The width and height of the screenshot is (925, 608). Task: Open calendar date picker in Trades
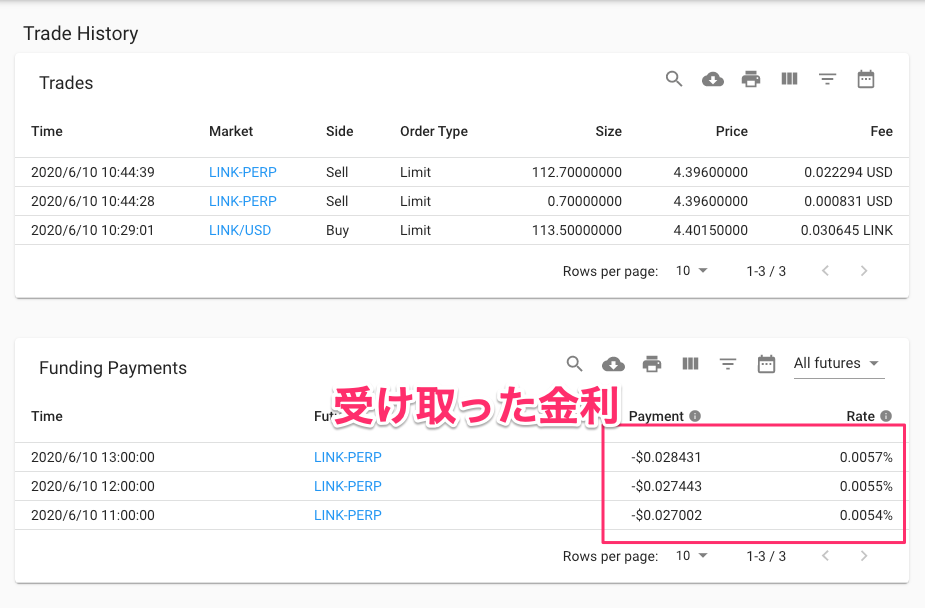[866, 79]
